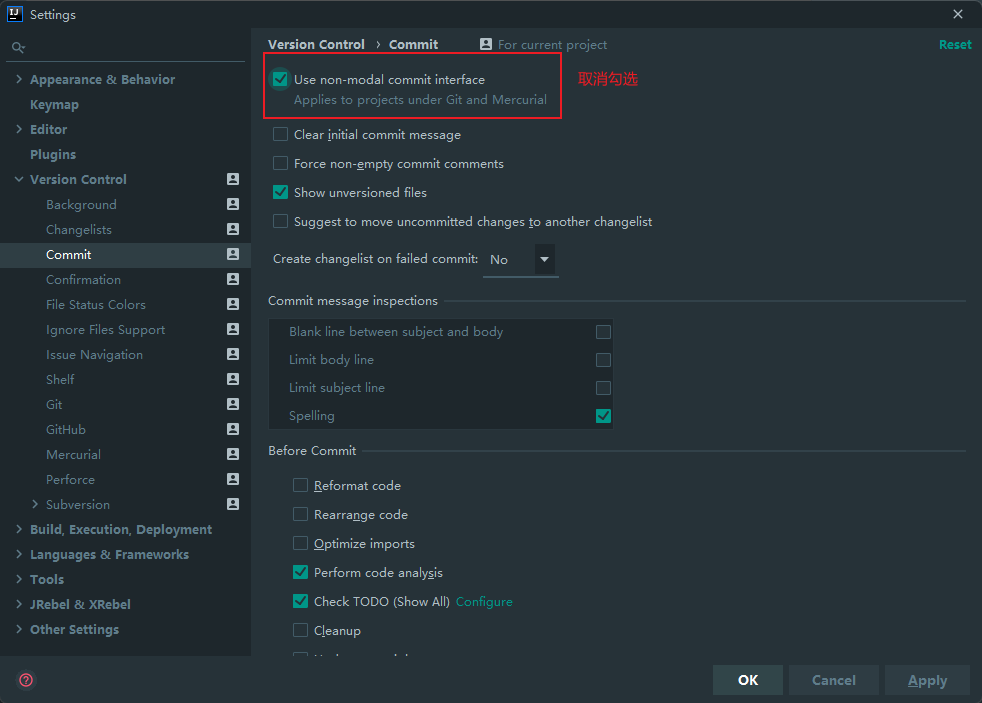Screen dimensions: 982x703
Task: Select the Blank line between subject row
Action: click(396, 332)
